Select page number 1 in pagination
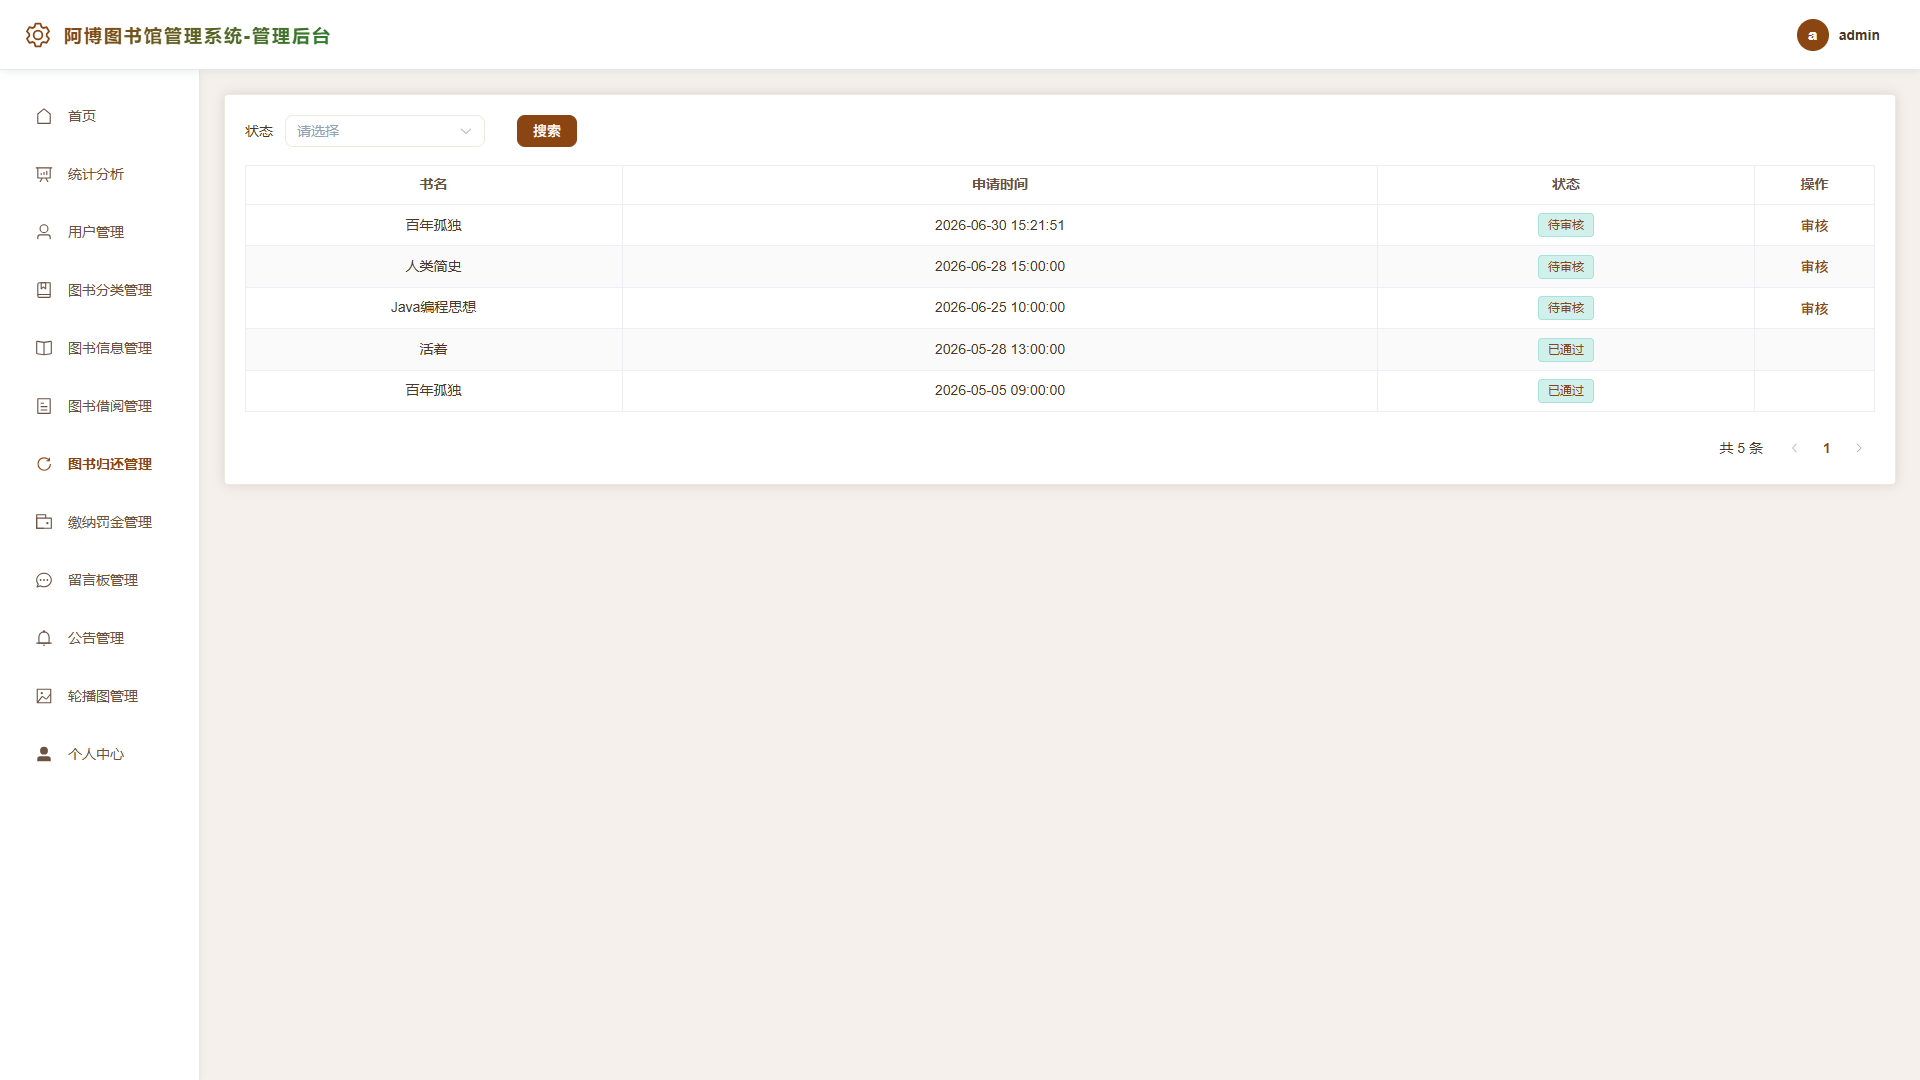This screenshot has height=1080, width=1920. [1826, 448]
